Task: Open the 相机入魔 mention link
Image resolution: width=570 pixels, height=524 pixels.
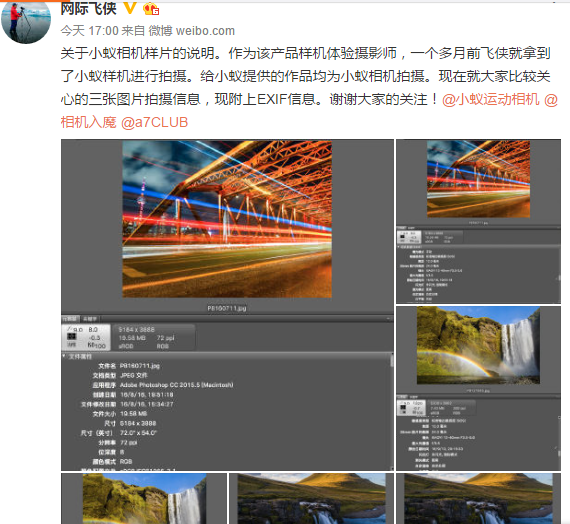Action: click(88, 122)
